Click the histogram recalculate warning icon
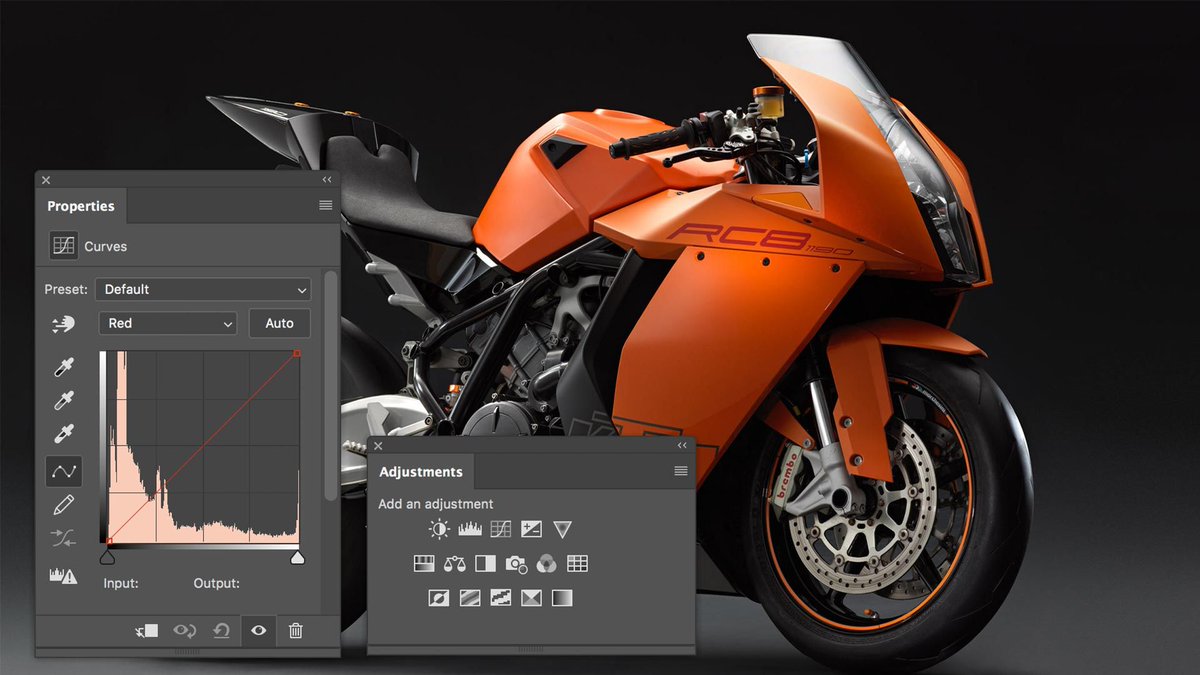 point(63,575)
